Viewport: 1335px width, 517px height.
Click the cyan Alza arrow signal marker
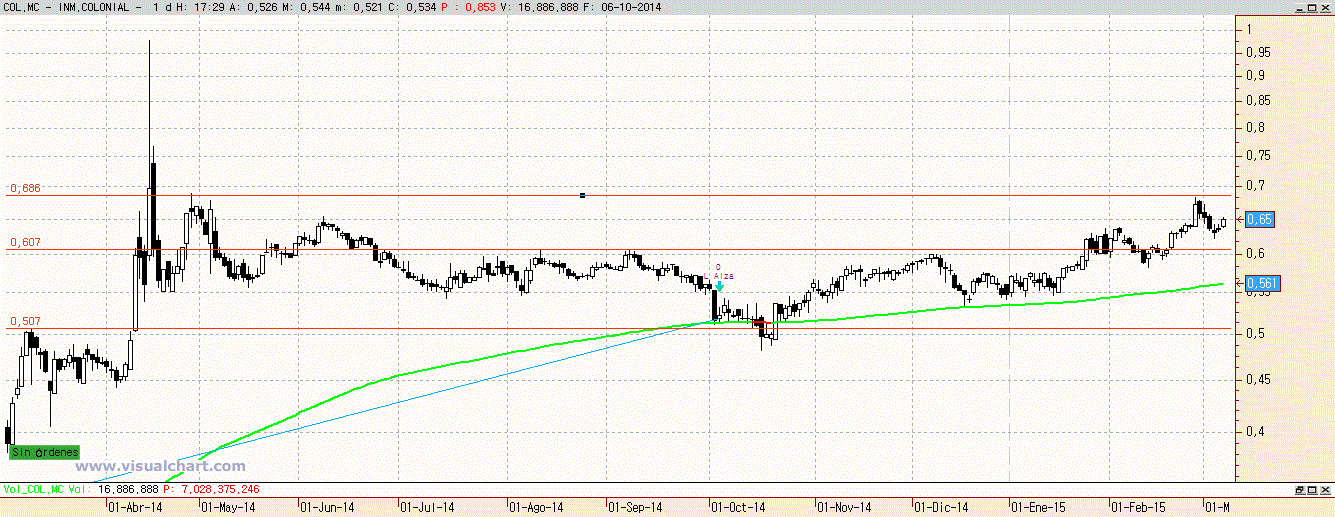[719, 286]
